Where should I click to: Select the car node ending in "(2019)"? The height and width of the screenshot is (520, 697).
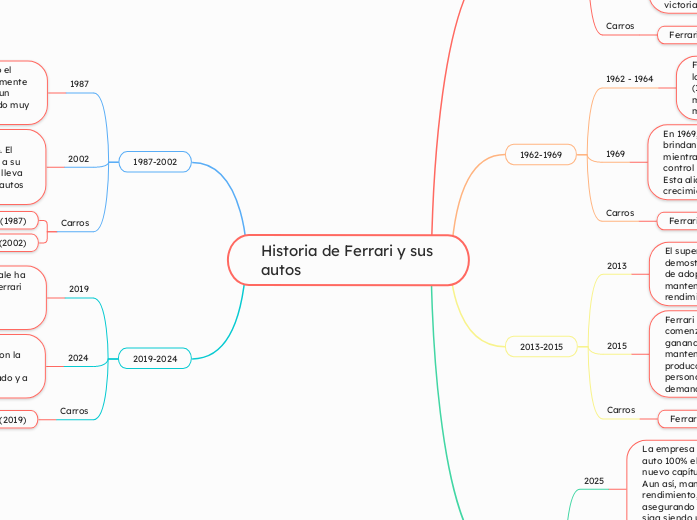19,420
